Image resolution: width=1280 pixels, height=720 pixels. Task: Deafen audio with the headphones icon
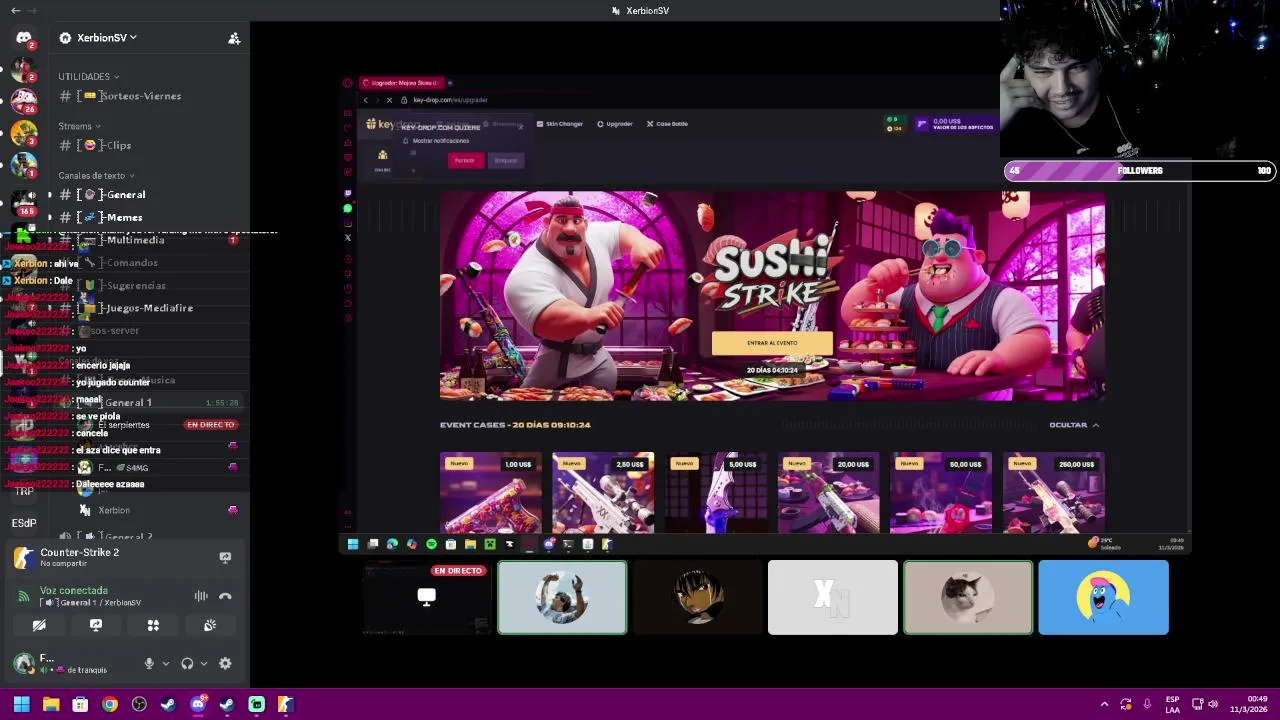(x=187, y=663)
